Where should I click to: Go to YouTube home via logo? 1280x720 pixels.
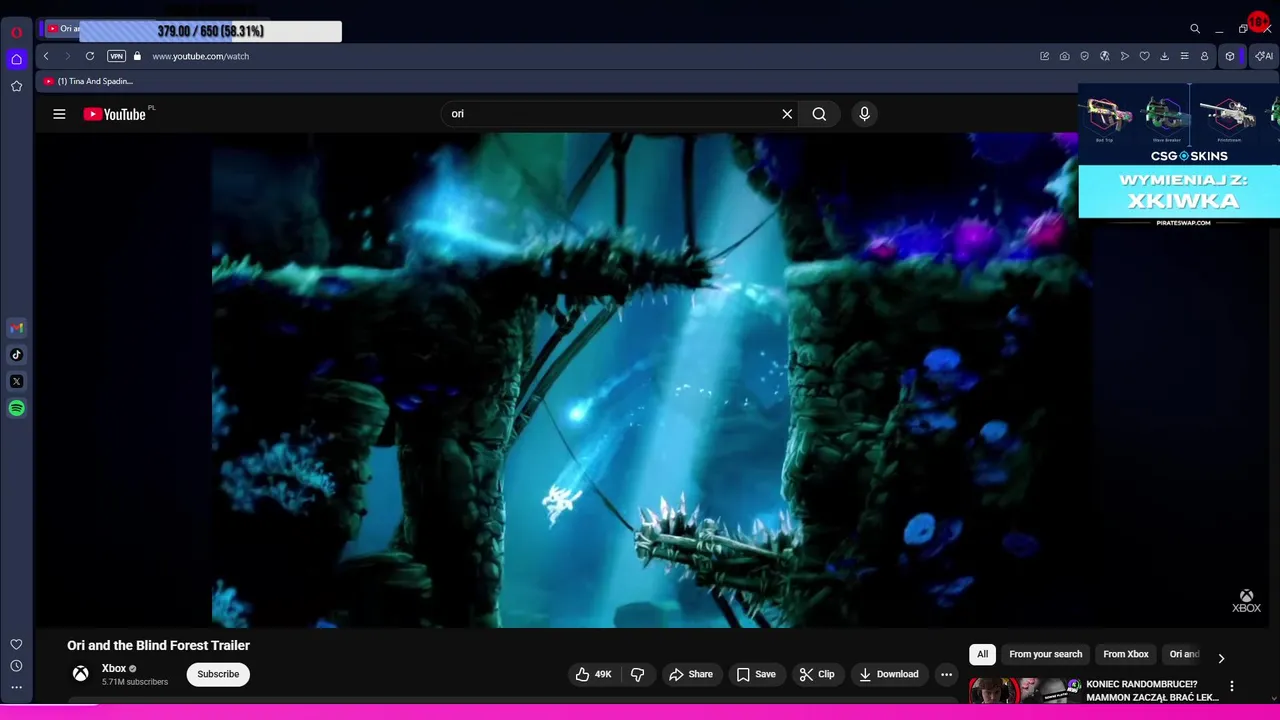coord(115,114)
